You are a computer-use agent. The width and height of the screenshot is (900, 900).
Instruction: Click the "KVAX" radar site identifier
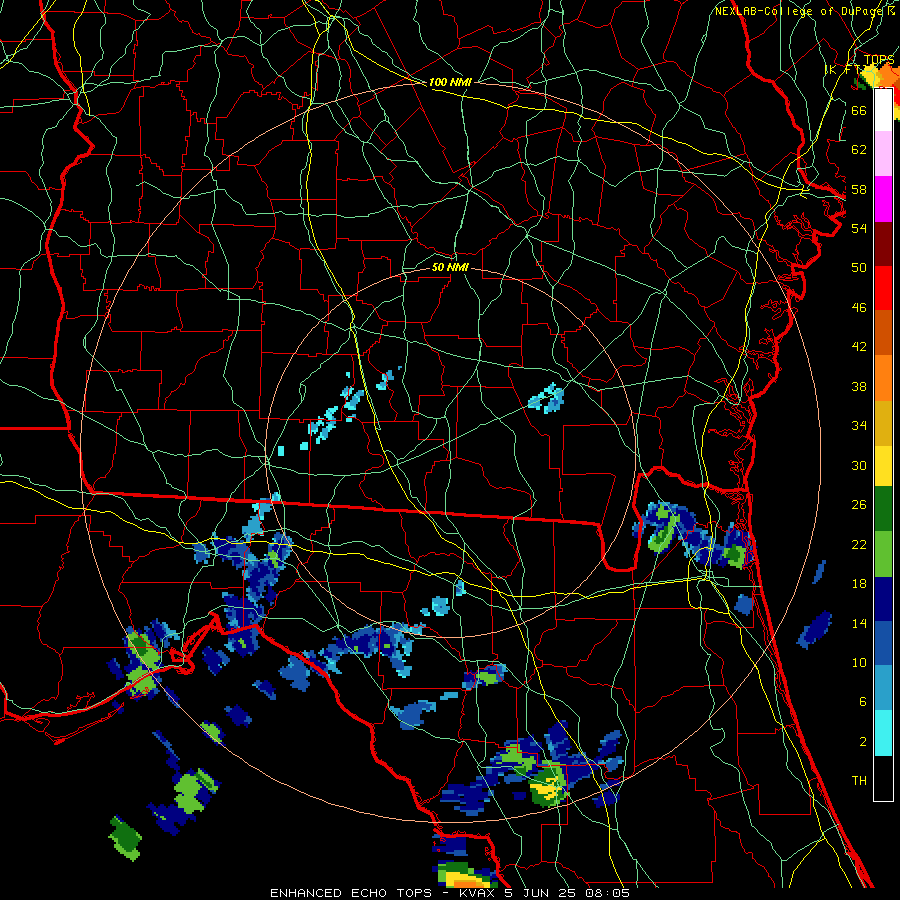[x=478, y=893]
